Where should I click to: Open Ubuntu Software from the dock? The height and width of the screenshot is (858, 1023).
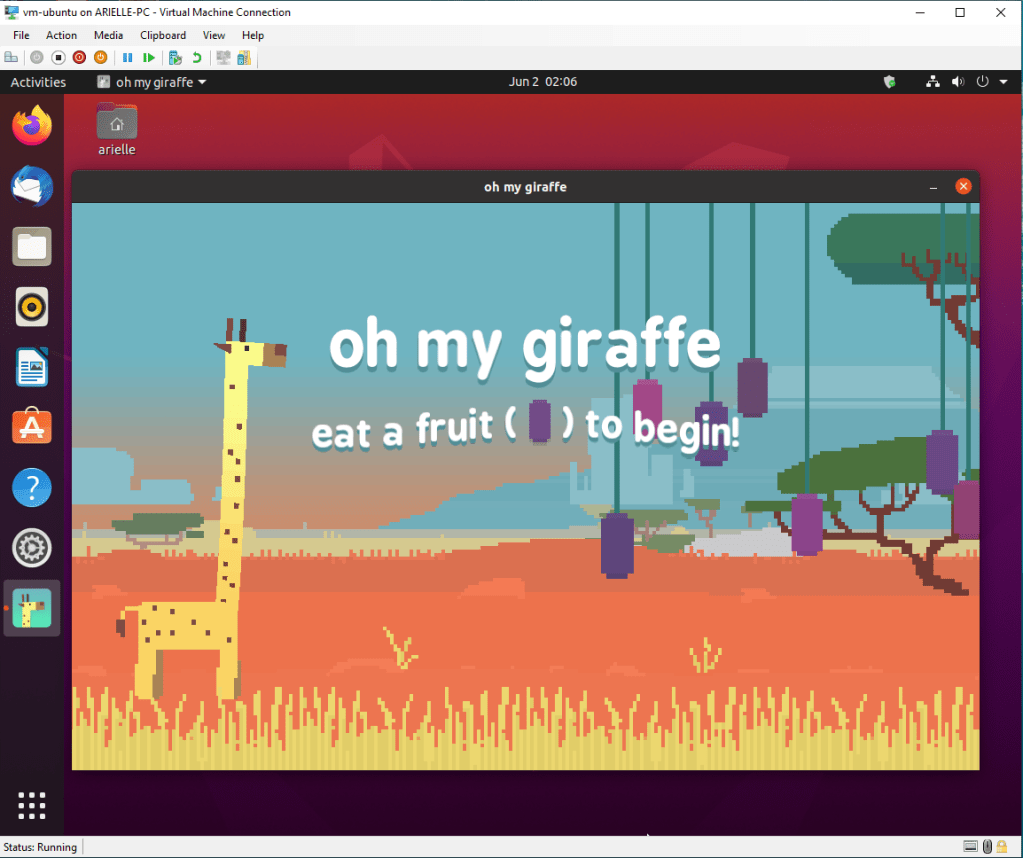point(32,428)
